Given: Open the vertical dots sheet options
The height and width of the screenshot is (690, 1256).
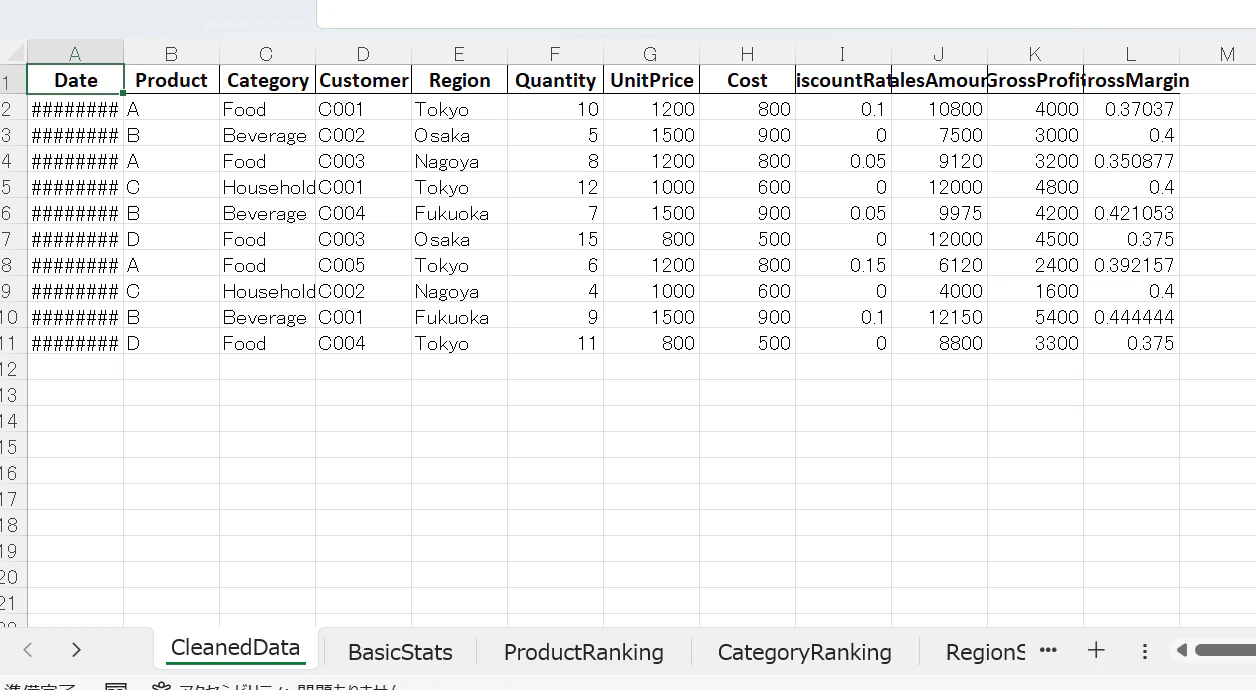Looking at the screenshot, I should (1145, 651).
